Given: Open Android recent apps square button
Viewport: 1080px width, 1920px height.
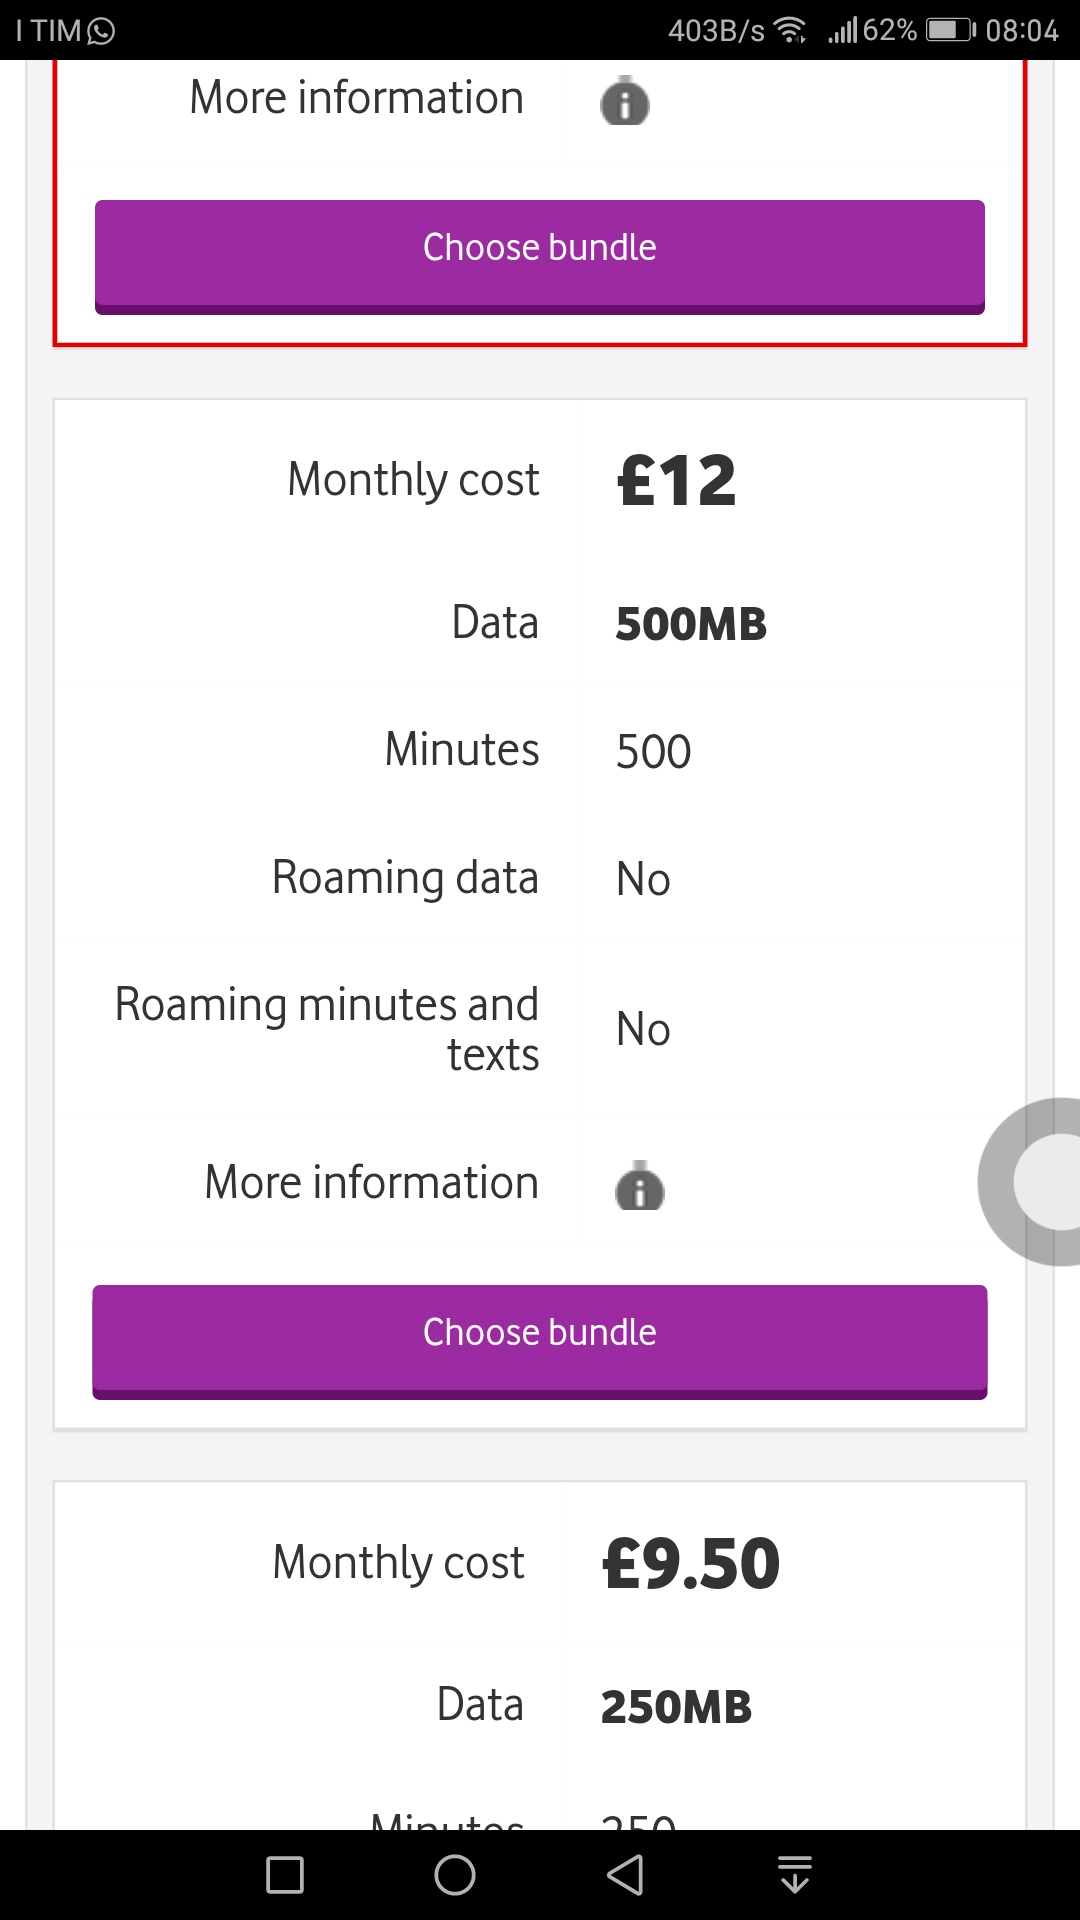Looking at the screenshot, I should coord(285,1875).
